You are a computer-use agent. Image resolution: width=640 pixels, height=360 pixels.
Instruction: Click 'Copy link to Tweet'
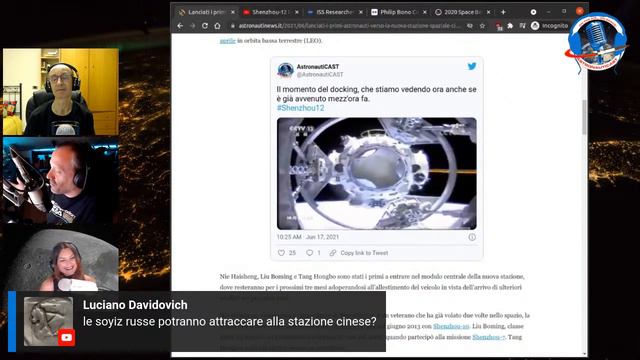(364, 253)
